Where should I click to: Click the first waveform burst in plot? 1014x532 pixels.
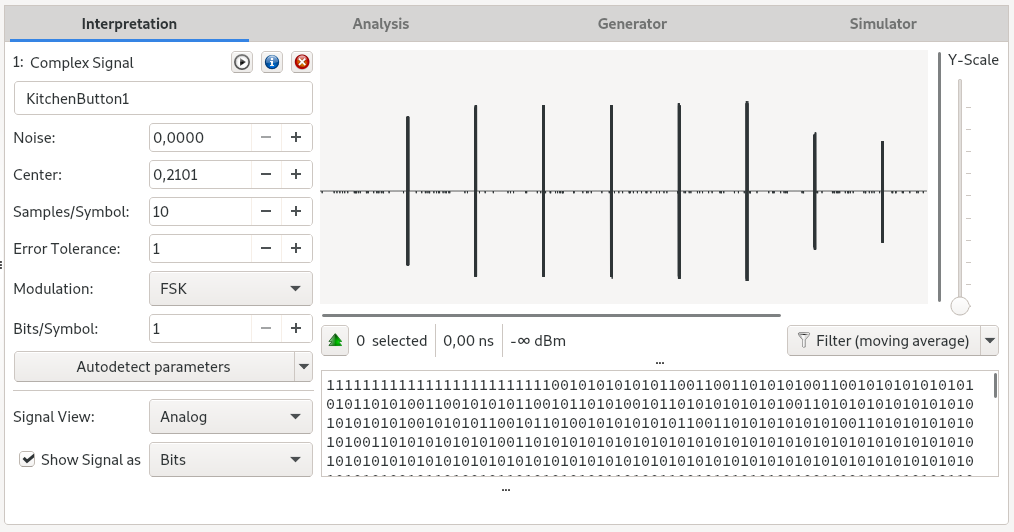click(407, 191)
